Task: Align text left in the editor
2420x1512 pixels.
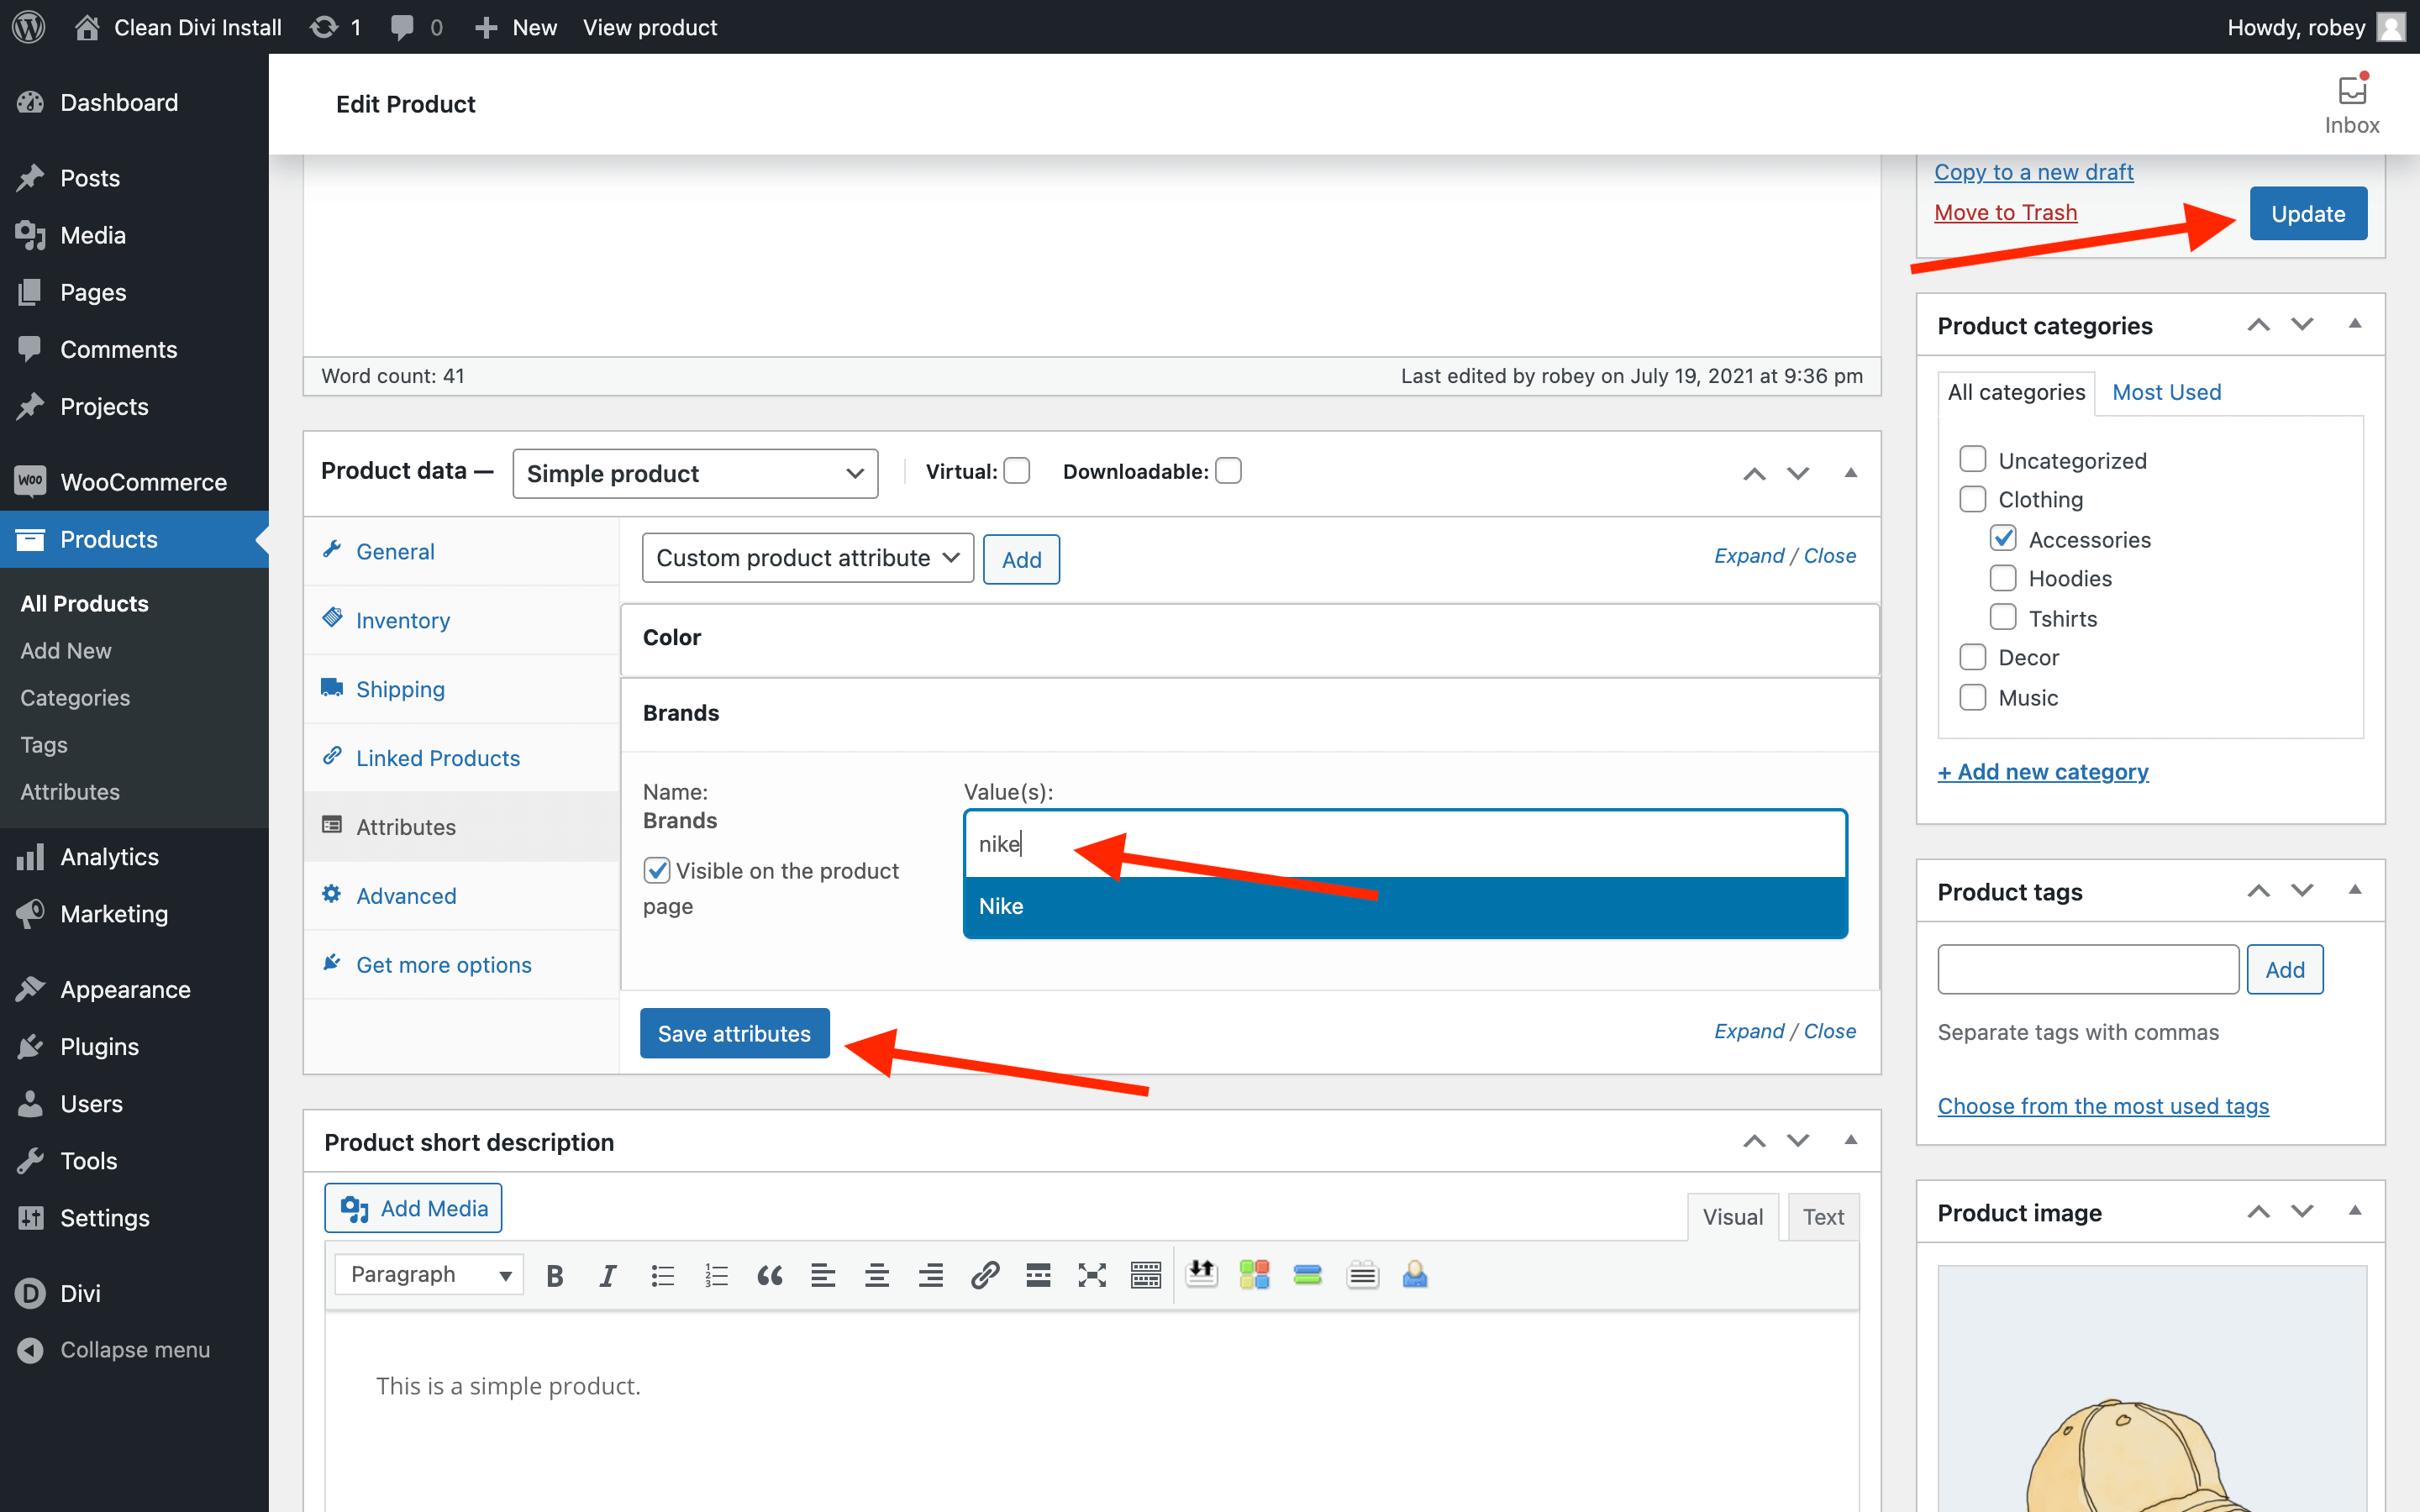Action: (823, 1275)
